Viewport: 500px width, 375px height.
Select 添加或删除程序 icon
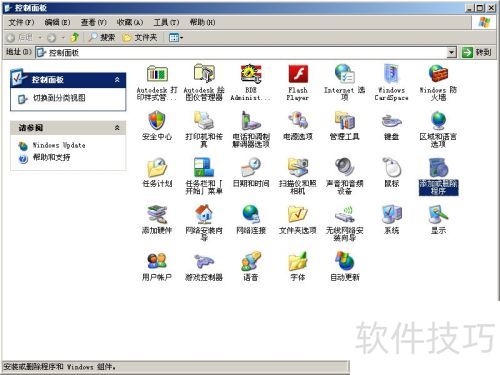pos(438,167)
